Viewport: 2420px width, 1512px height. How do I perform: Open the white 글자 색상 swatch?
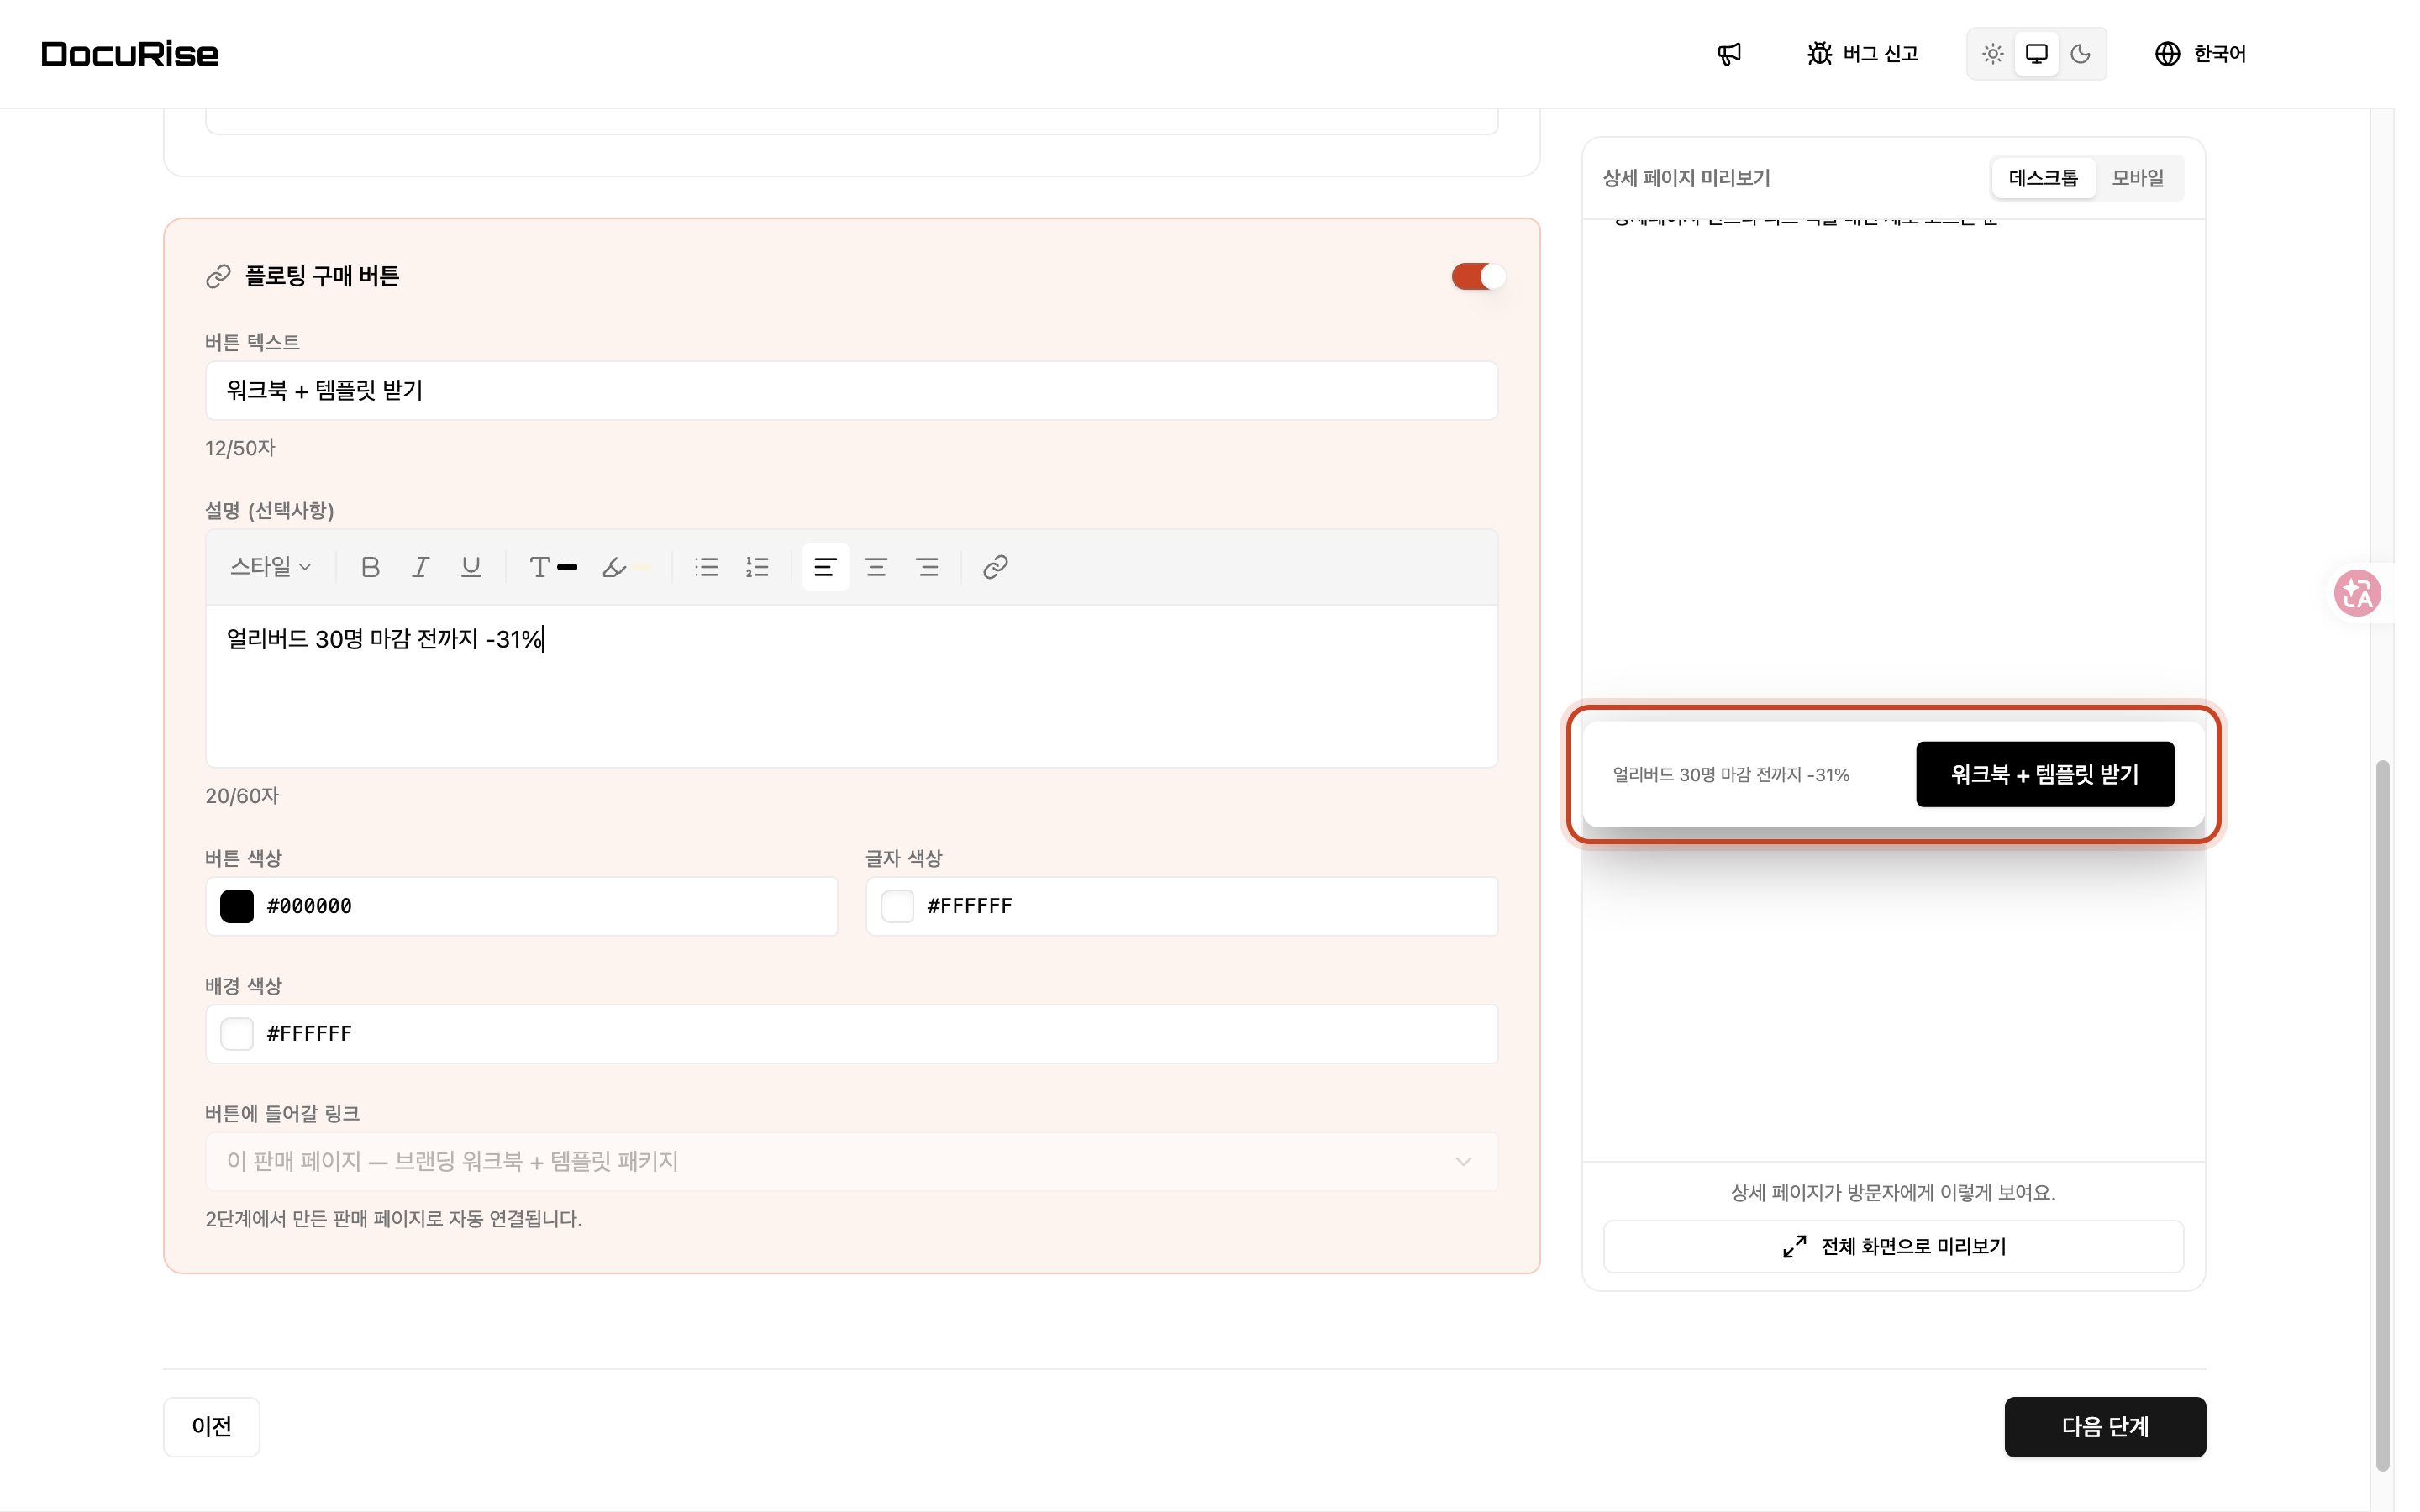coord(897,906)
